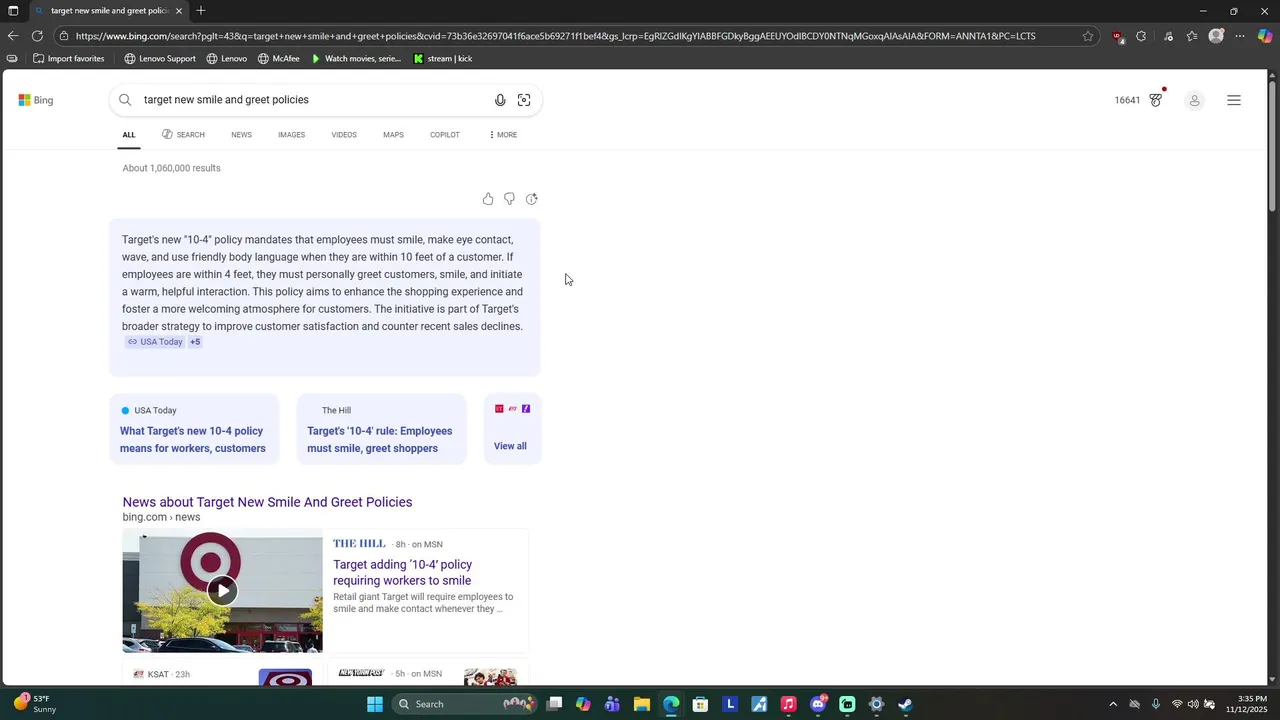The width and height of the screenshot is (1280, 720).
Task: Open the 'Watch movies, serie...' bookmark
Action: point(356,58)
